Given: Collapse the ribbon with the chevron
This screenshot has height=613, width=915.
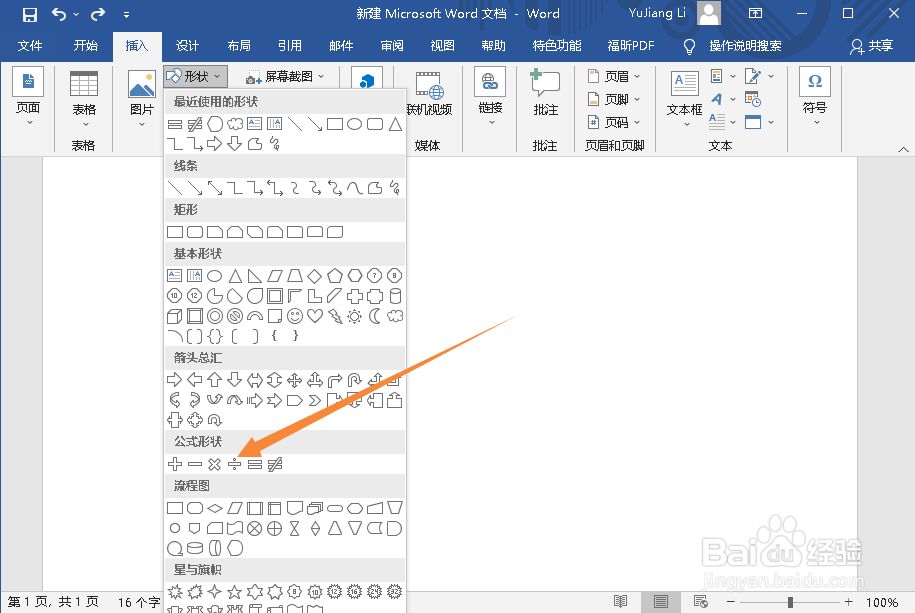Looking at the screenshot, I should coord(903,149).
